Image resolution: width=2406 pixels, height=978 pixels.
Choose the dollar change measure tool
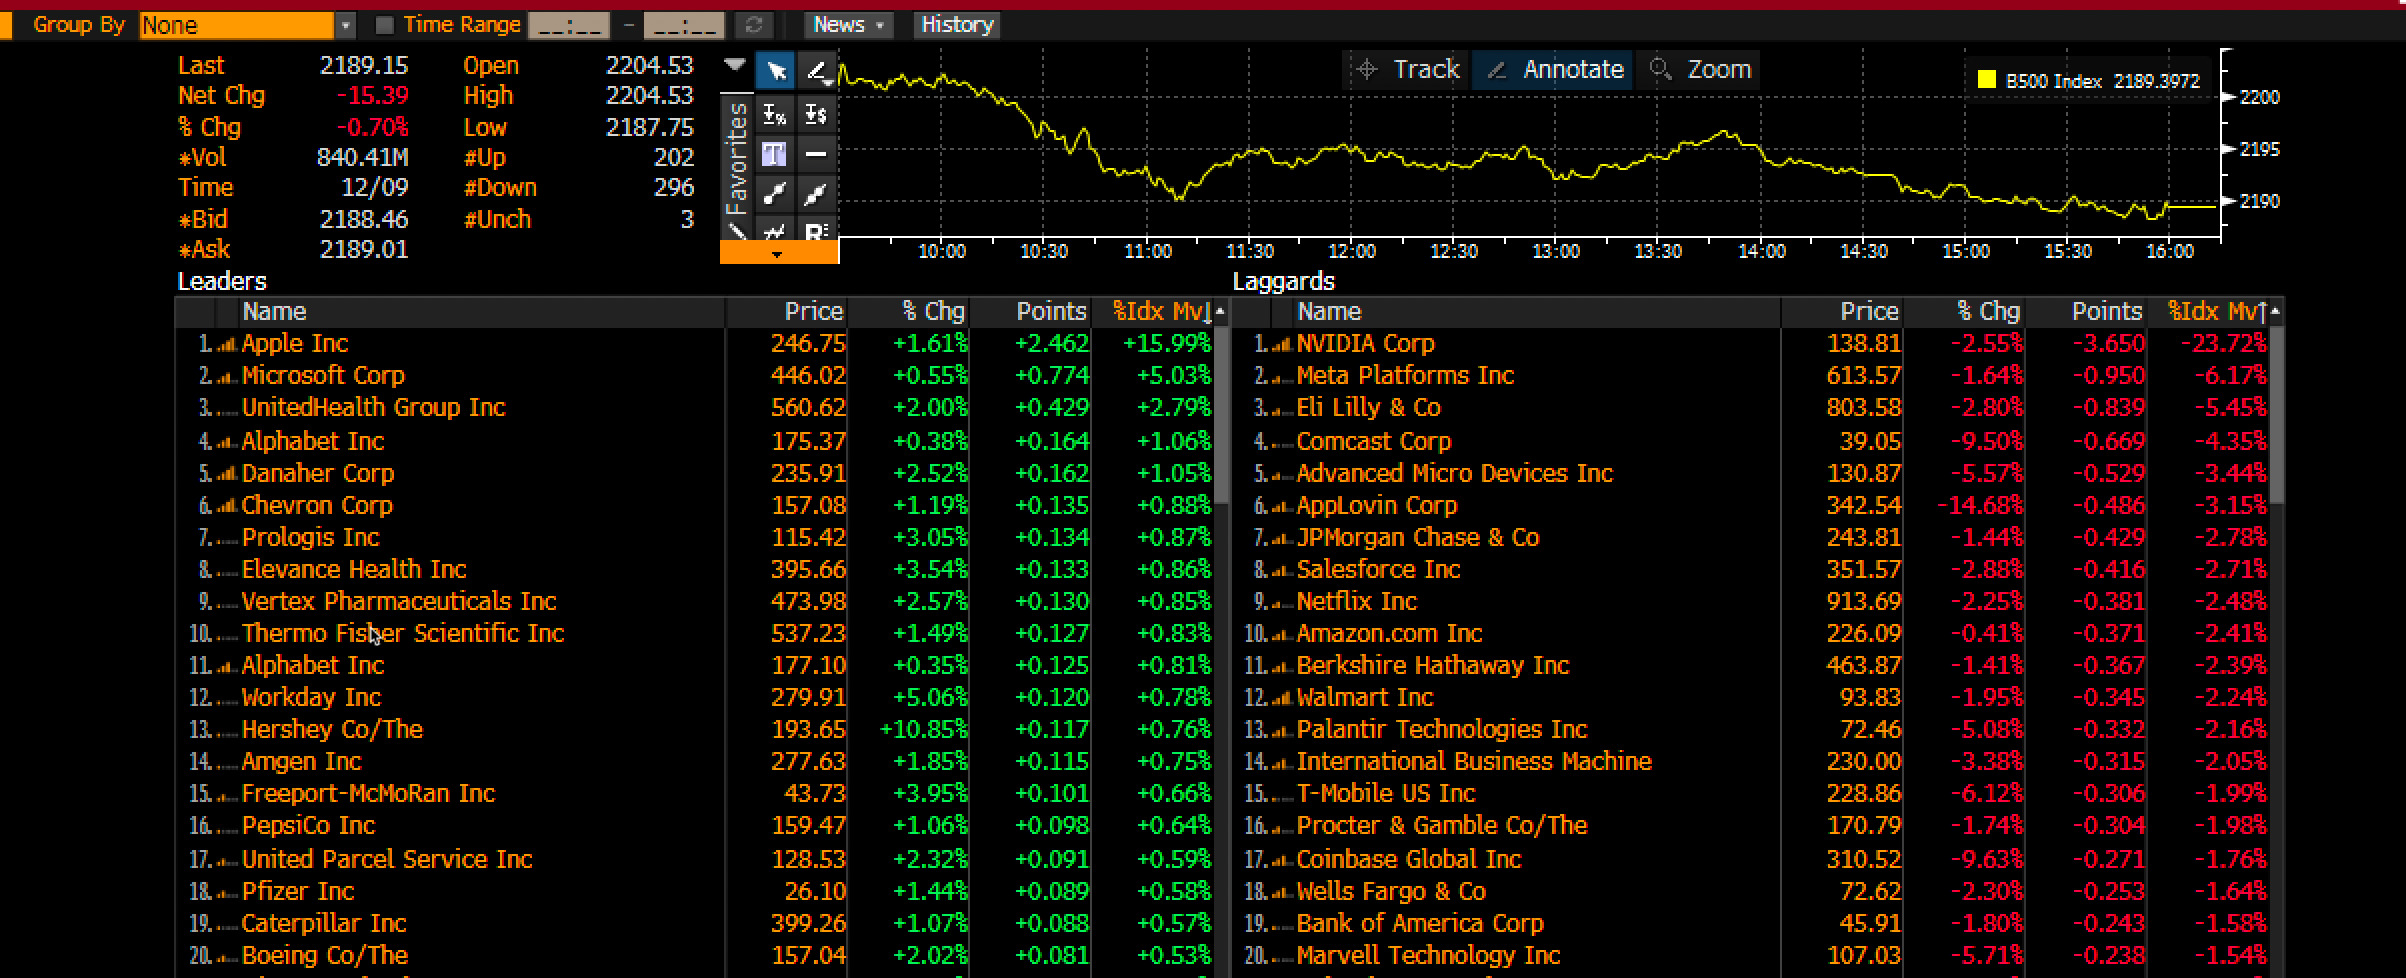click(817, 114)
